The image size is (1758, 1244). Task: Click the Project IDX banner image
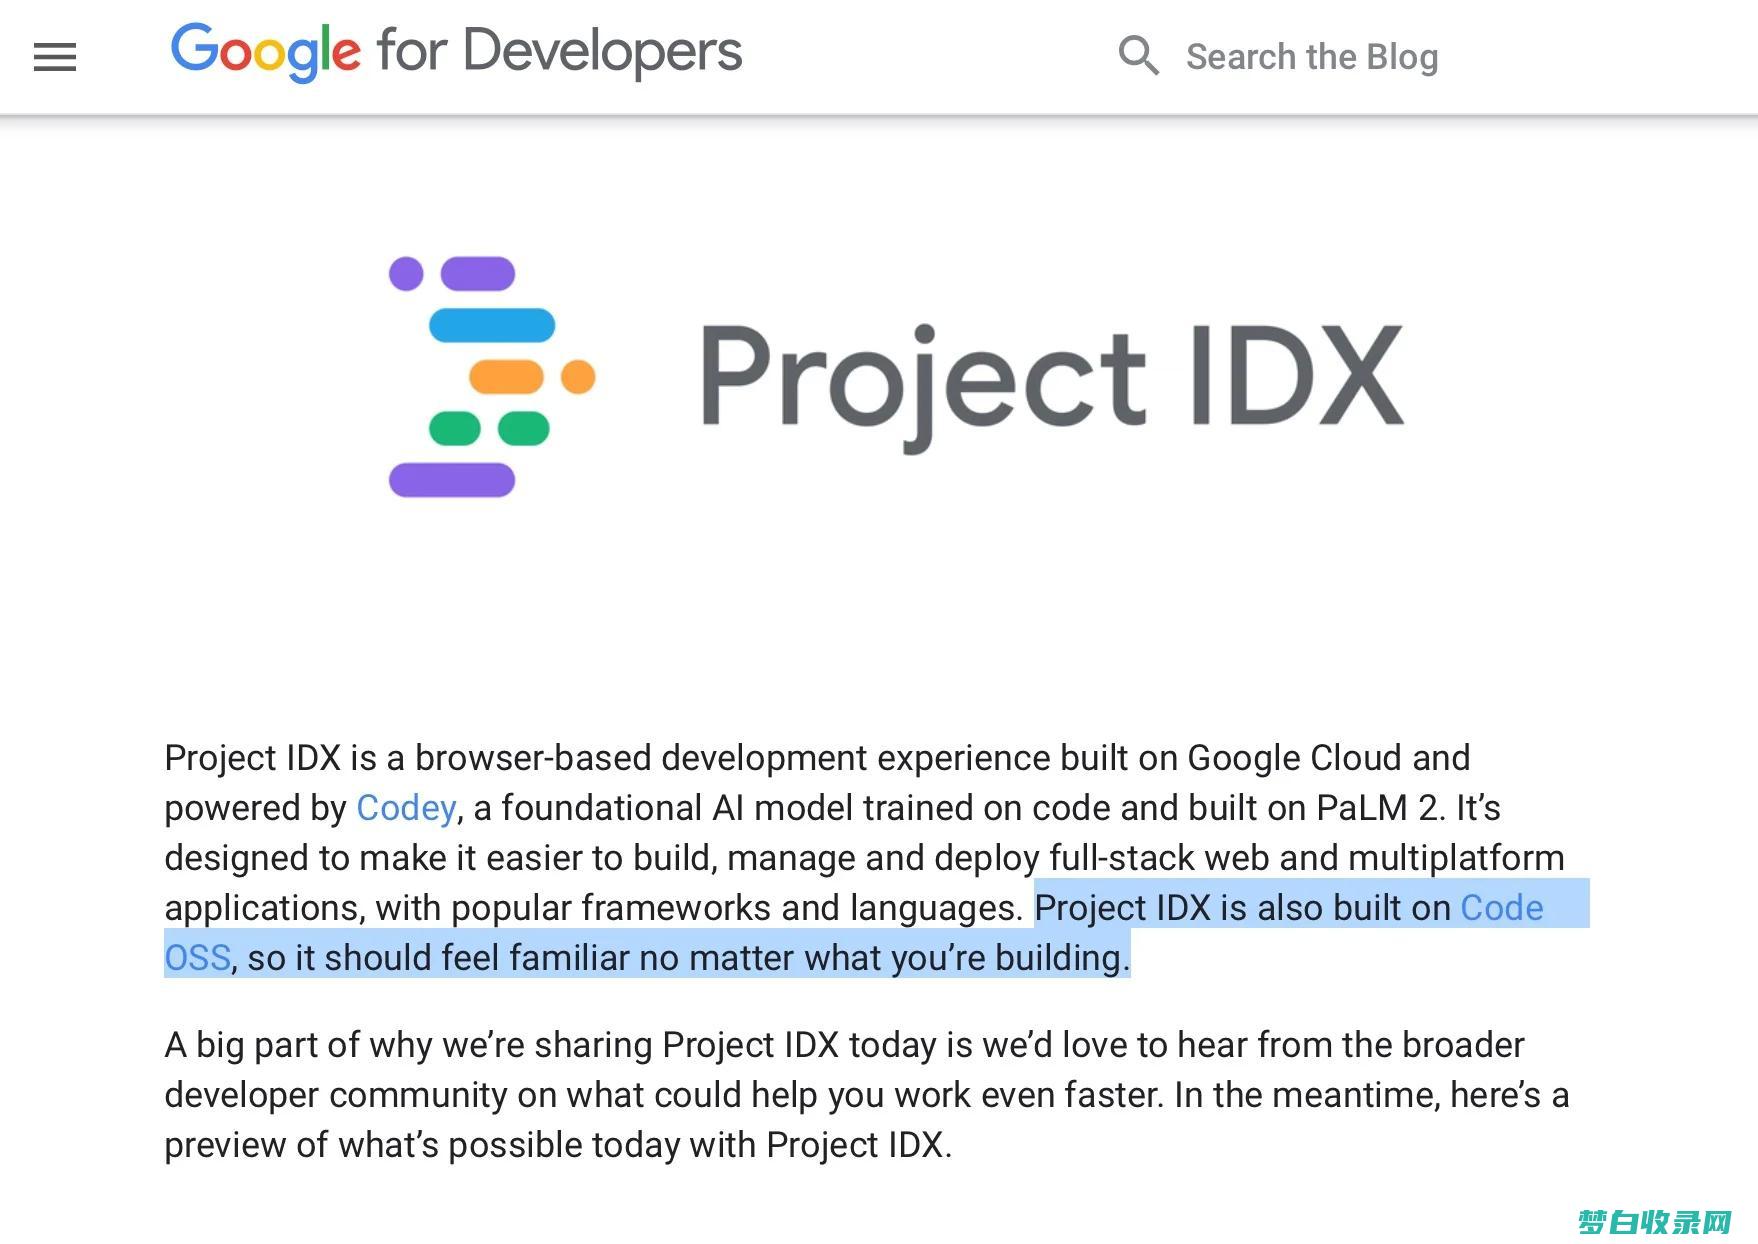tap(896, 376)
